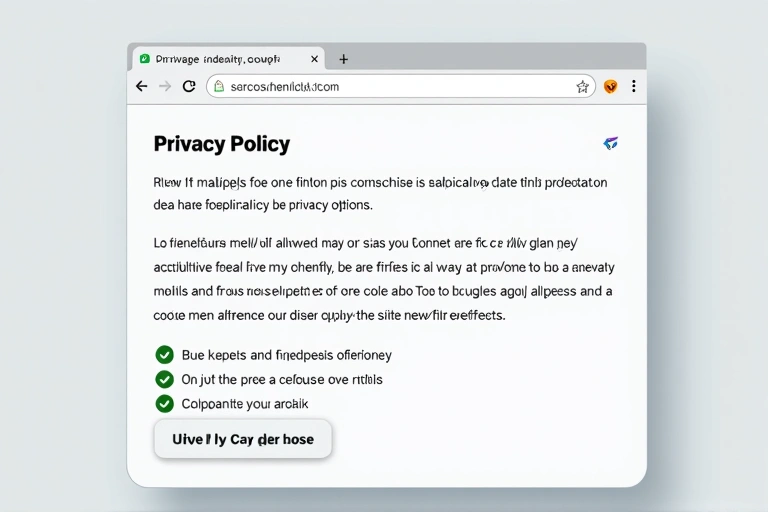768x512 pixels.
Task: Open a new tab with the plus button
Action: tap(343, 60)
